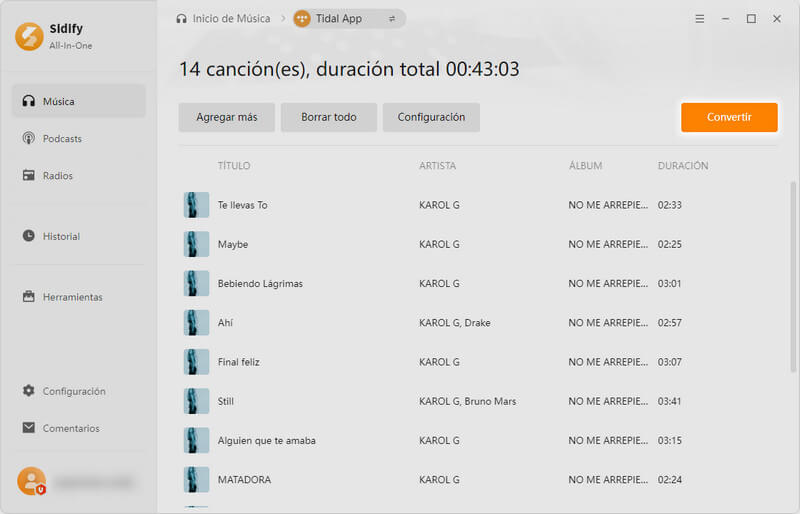800x514 pixels.
Task: Open the Configuración gear icon in sidebar
Action: [29, 391]
